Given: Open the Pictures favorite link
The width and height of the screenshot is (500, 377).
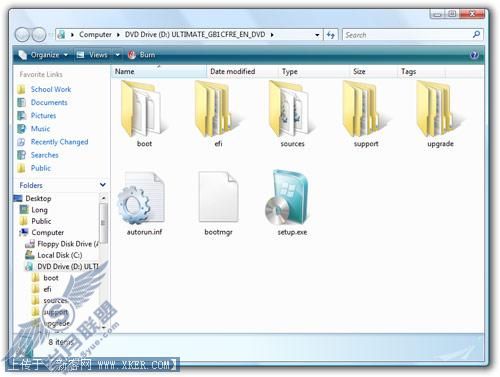Looking at the screenshot, I should 43,116.
